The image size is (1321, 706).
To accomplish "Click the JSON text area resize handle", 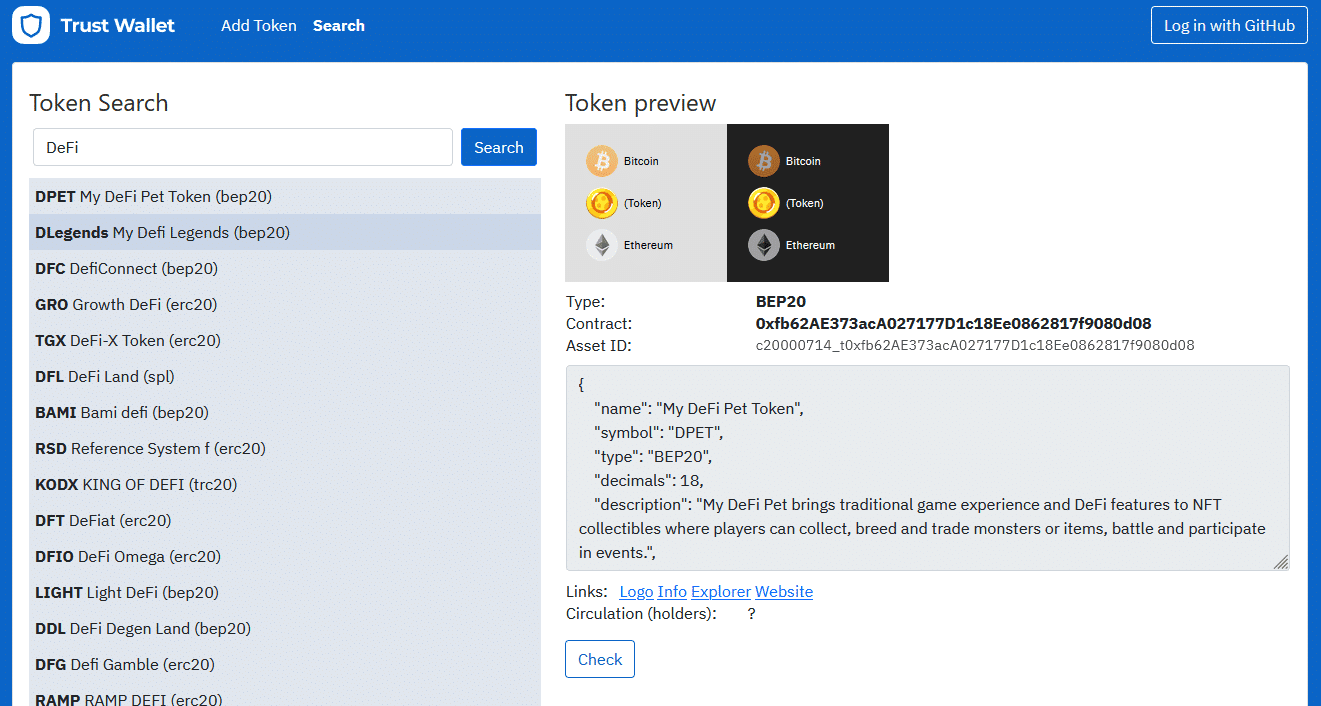I will tap(1281, 562).
